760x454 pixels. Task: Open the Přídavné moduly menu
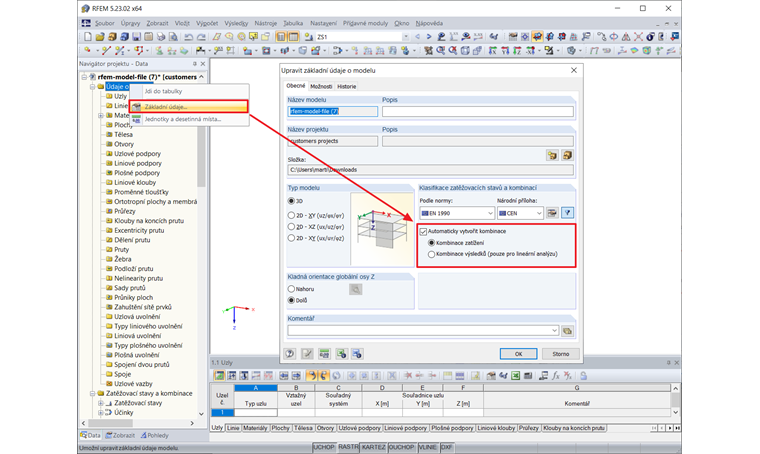[365, 23]
